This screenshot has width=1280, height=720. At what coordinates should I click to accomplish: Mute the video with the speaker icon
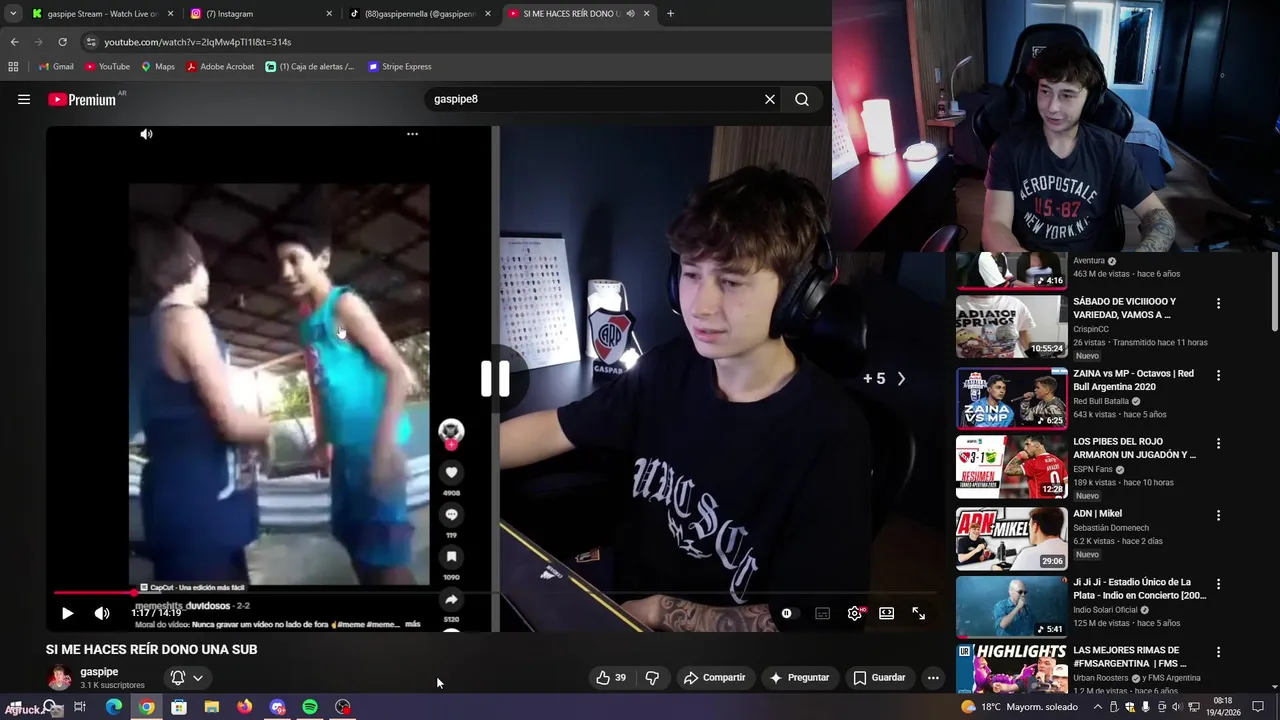tap(102, 613)
